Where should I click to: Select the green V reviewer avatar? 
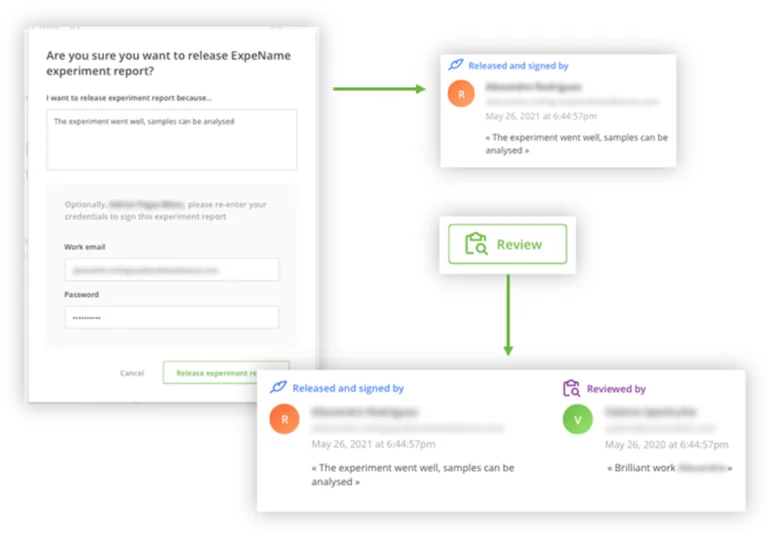[577, 419]
